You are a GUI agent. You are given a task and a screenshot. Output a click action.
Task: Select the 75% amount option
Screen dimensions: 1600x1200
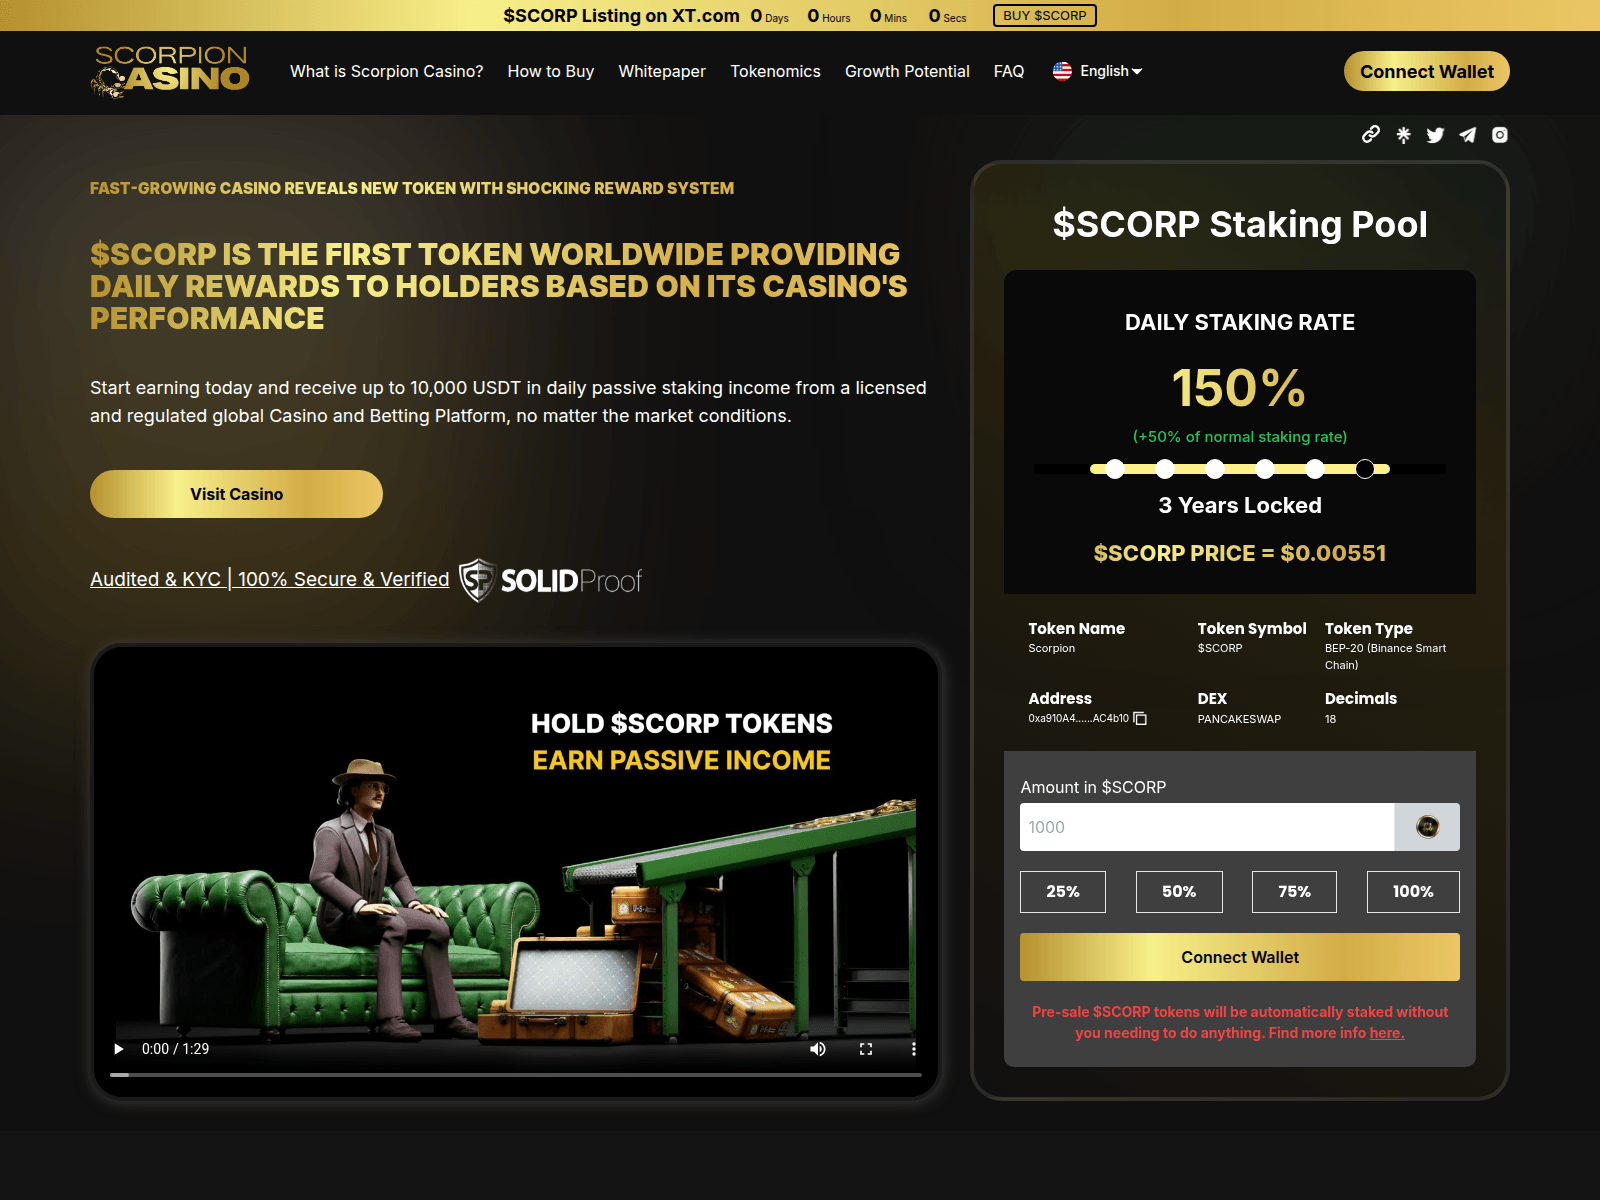click(x=1294, y=891)
